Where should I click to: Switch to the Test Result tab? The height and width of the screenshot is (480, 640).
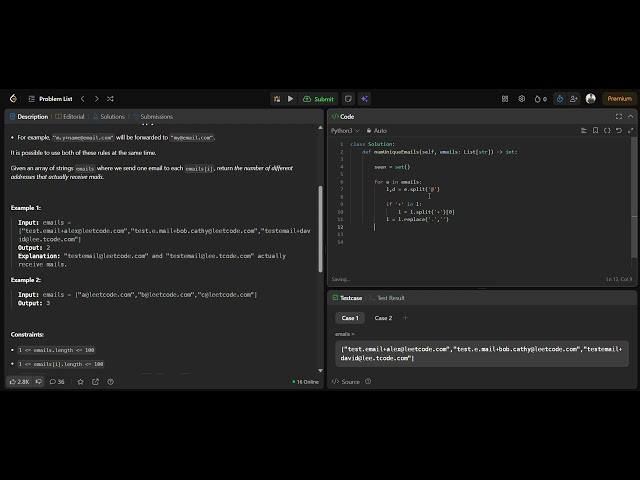tap(387, 298)
